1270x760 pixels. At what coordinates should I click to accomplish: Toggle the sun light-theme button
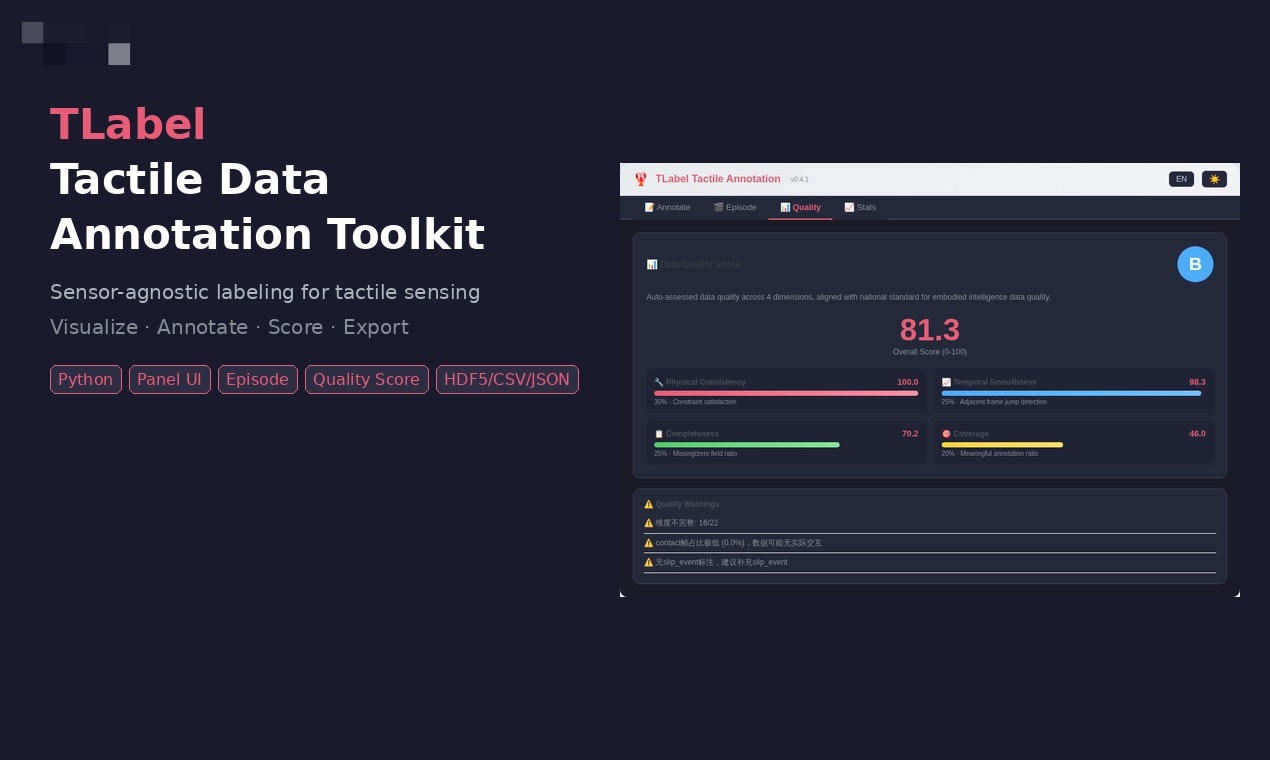point(1214,179)
